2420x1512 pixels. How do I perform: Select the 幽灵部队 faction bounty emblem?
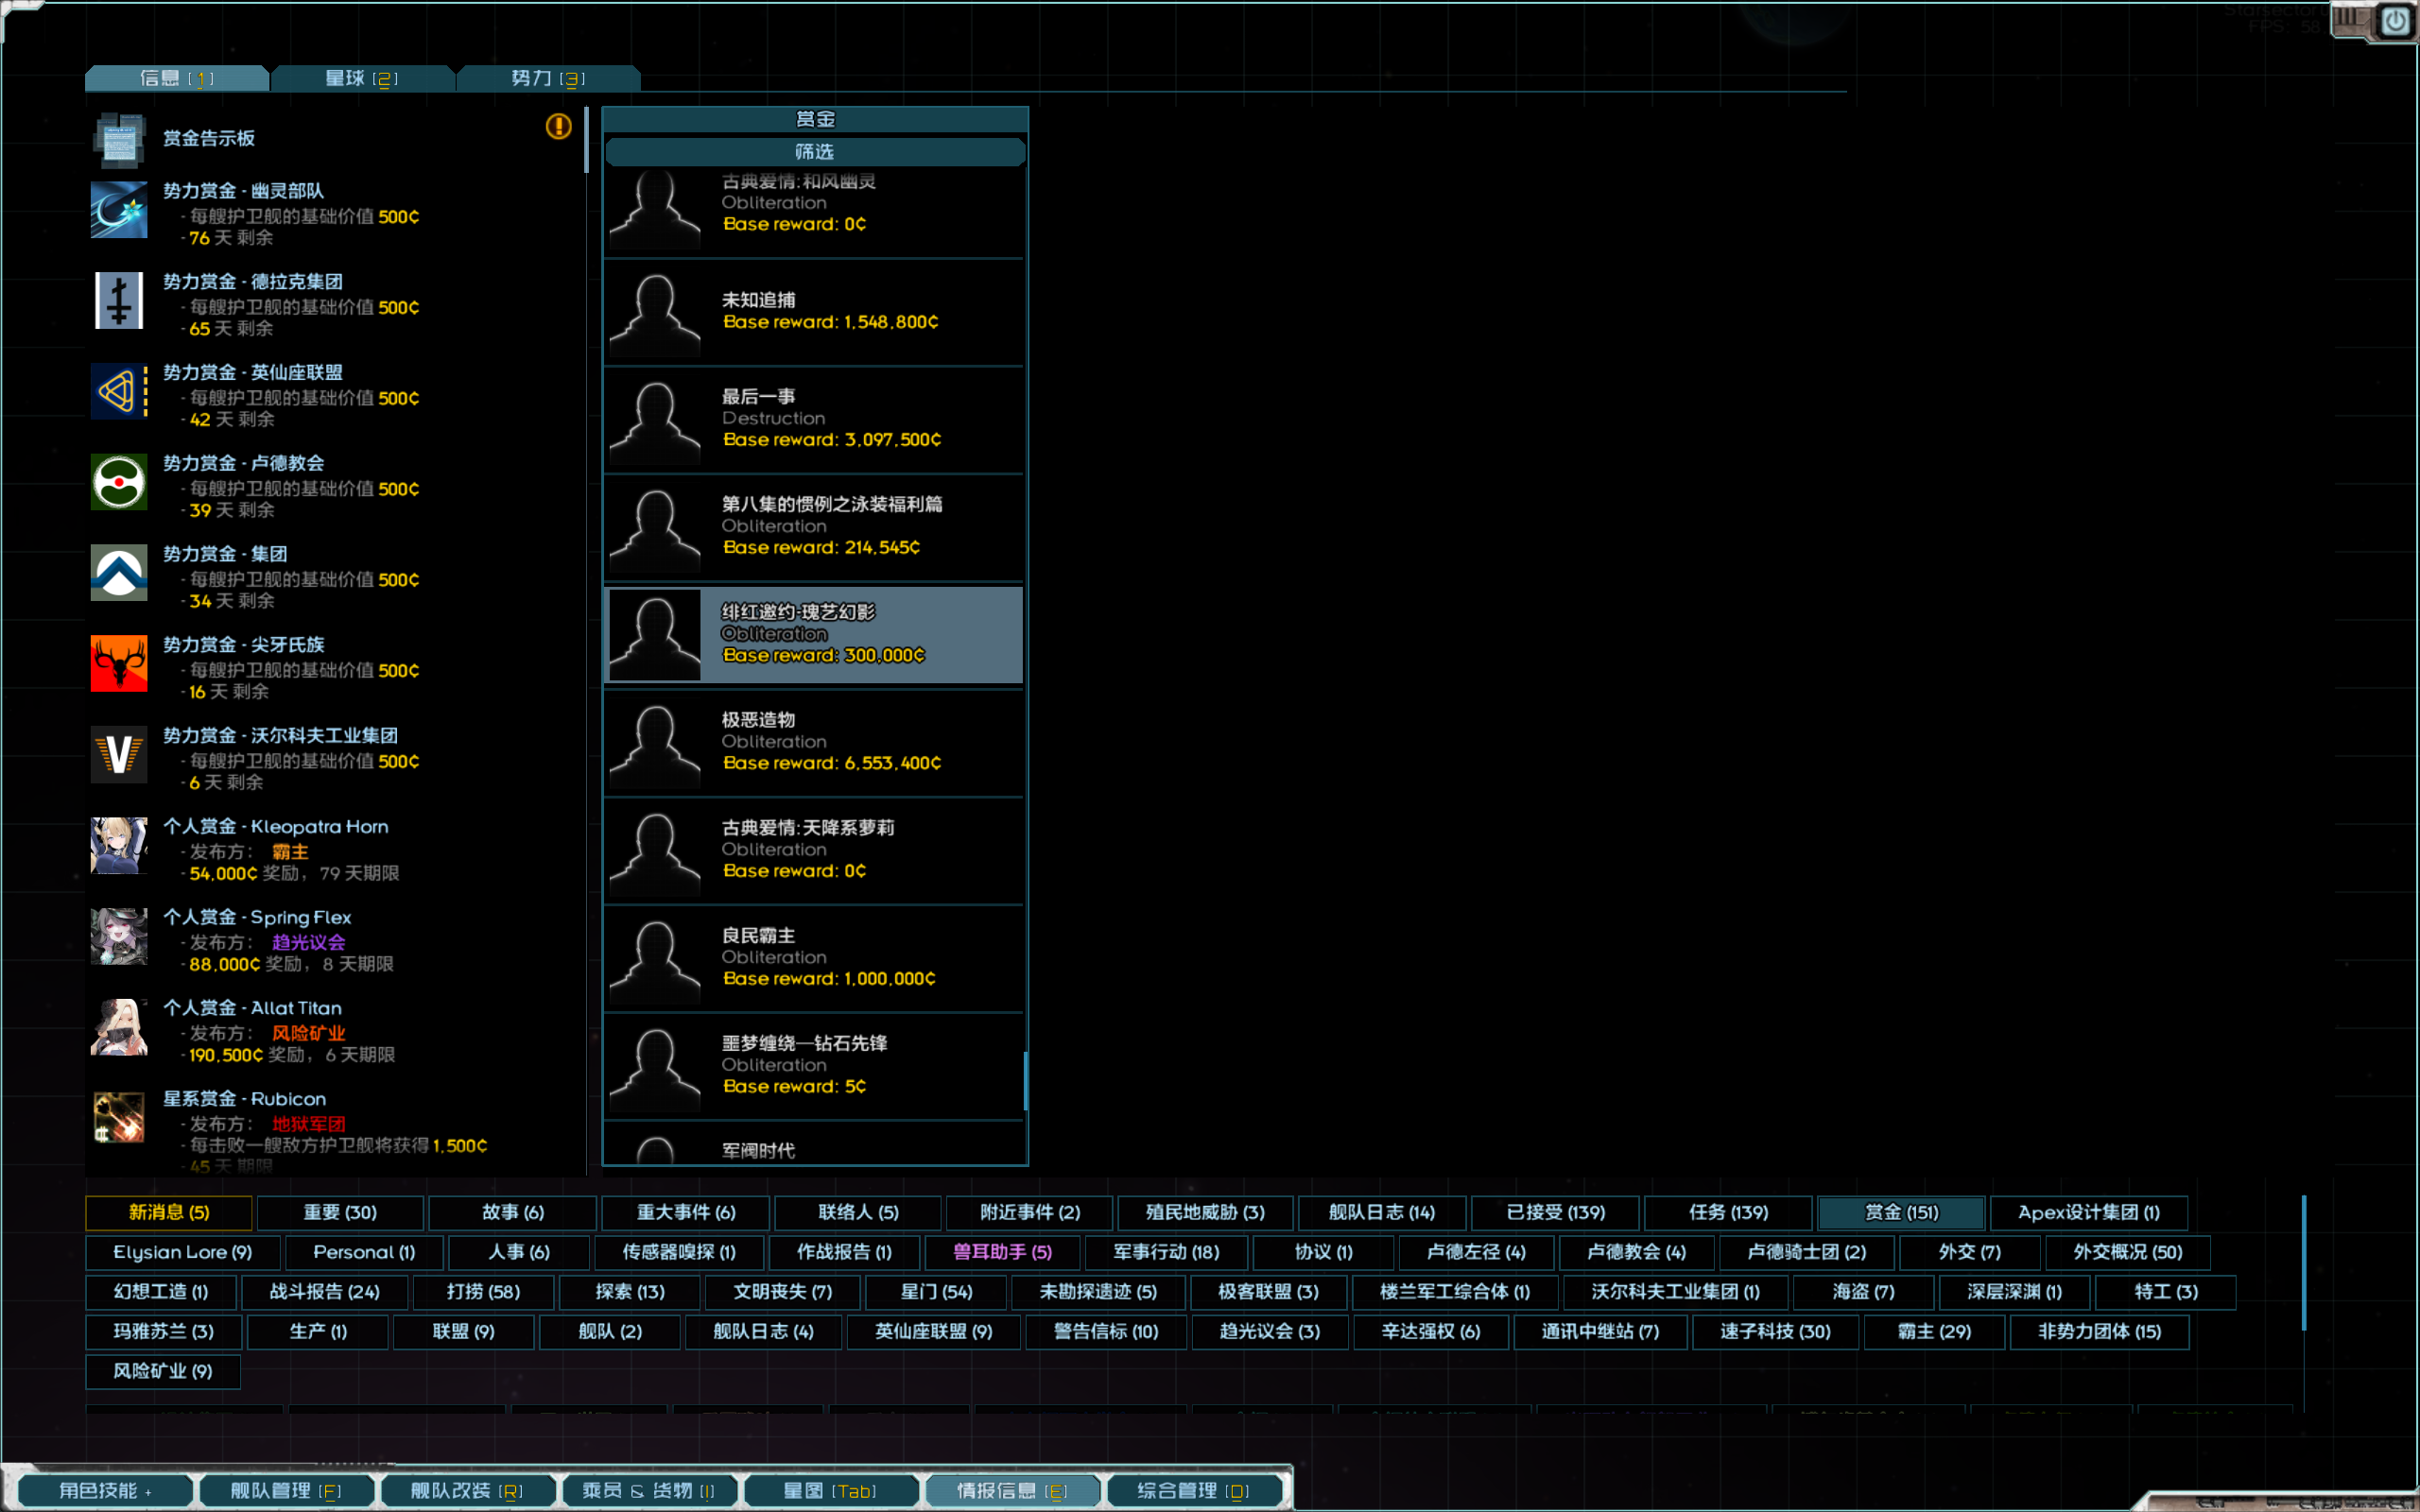pos(118,210)
